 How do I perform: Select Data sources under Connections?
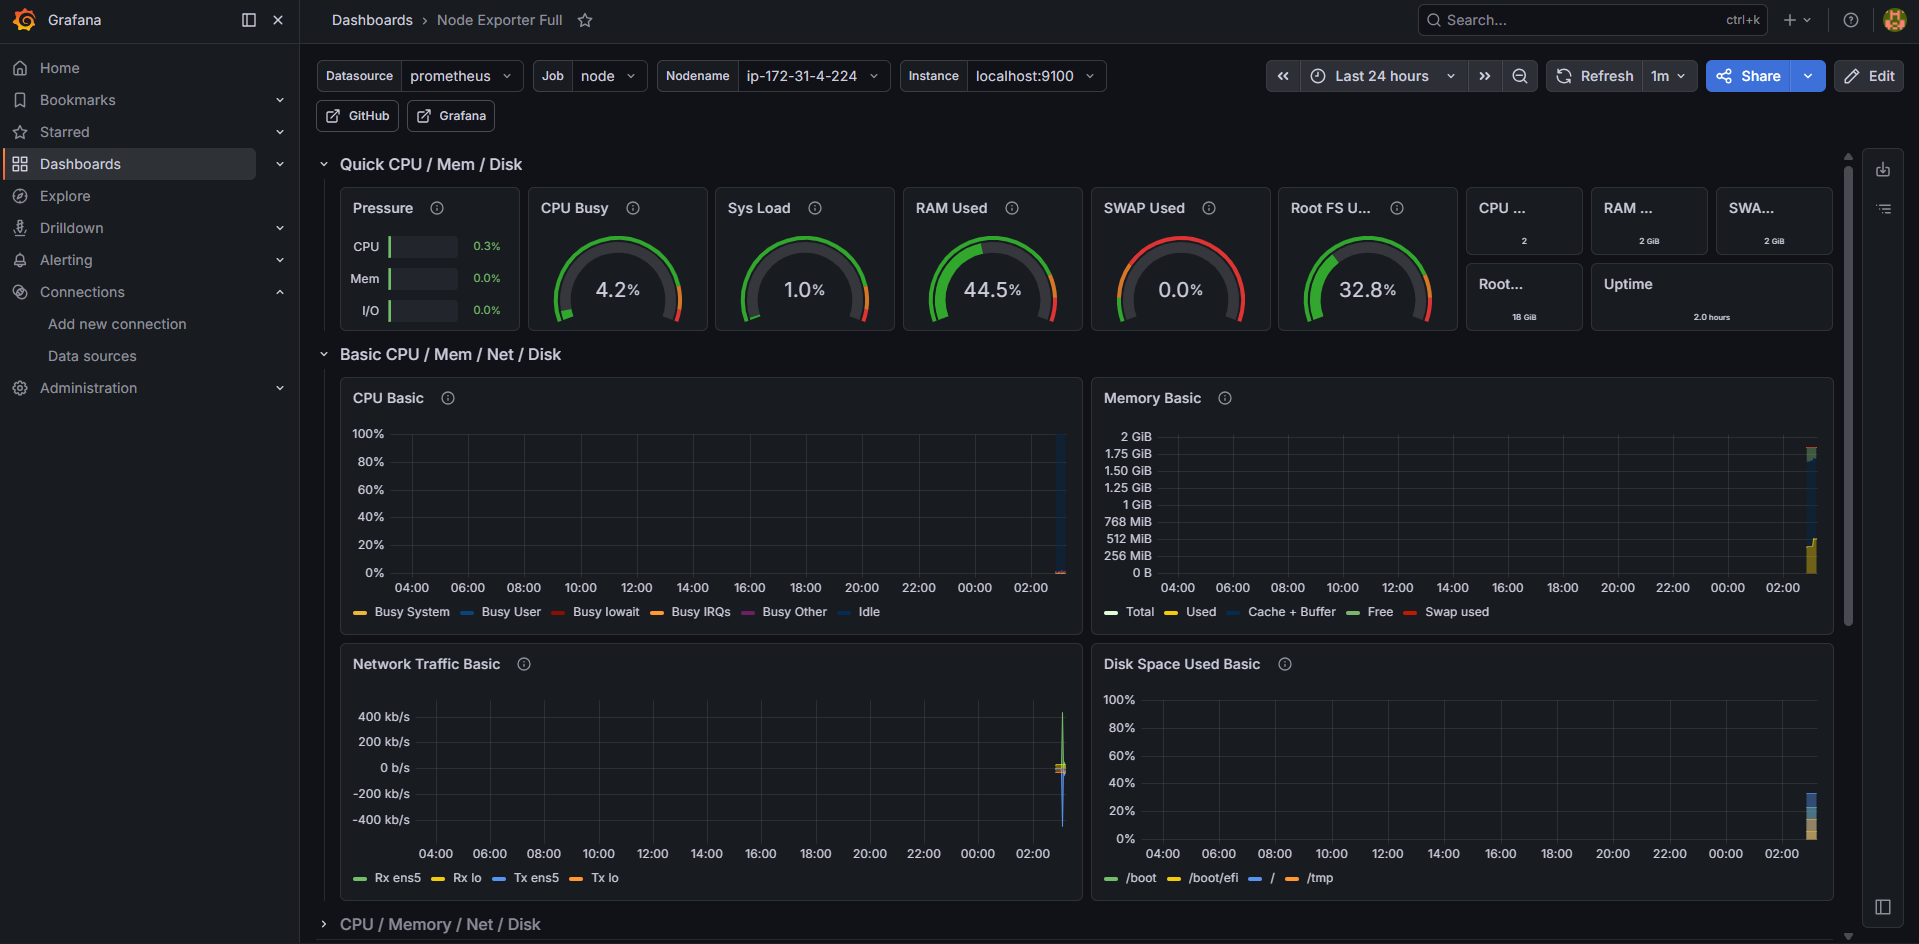pos(92,356)
